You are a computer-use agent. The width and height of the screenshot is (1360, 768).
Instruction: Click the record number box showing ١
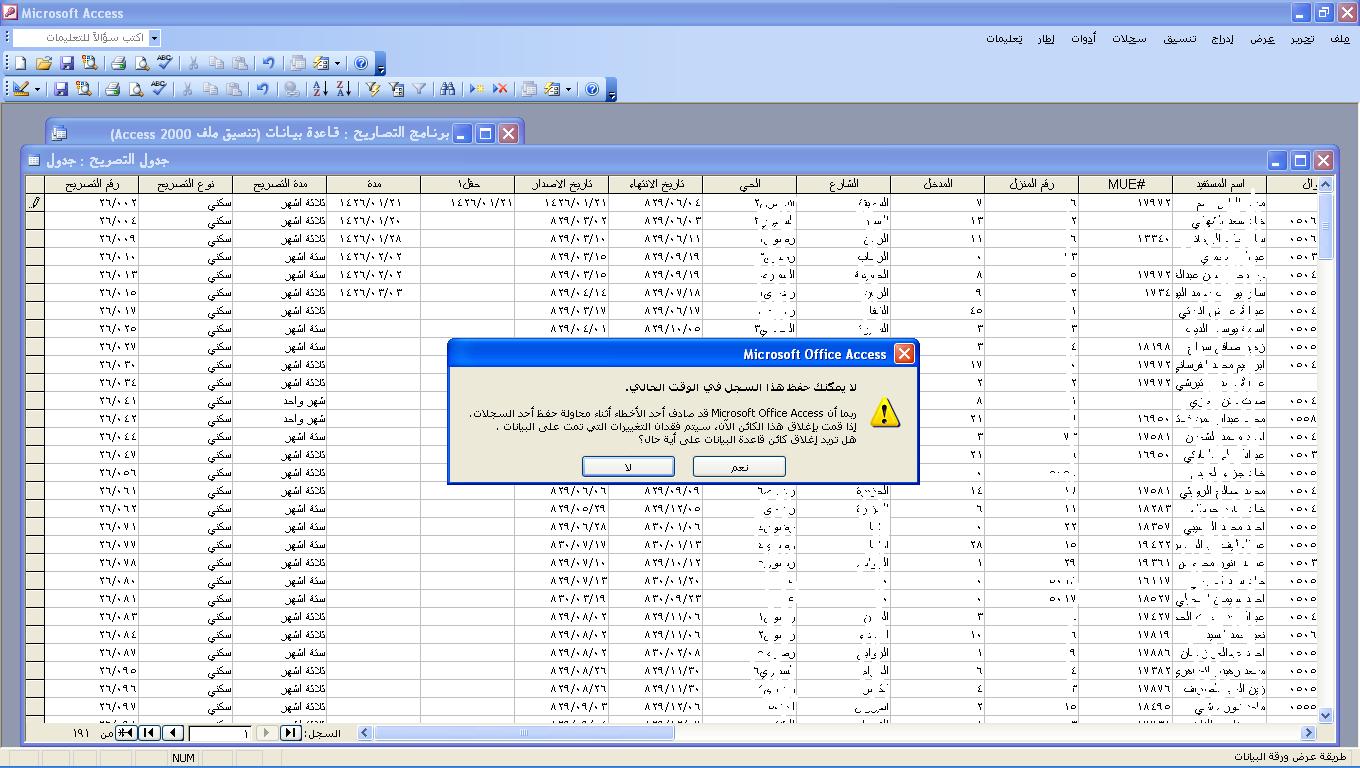[x=219, y=733]
